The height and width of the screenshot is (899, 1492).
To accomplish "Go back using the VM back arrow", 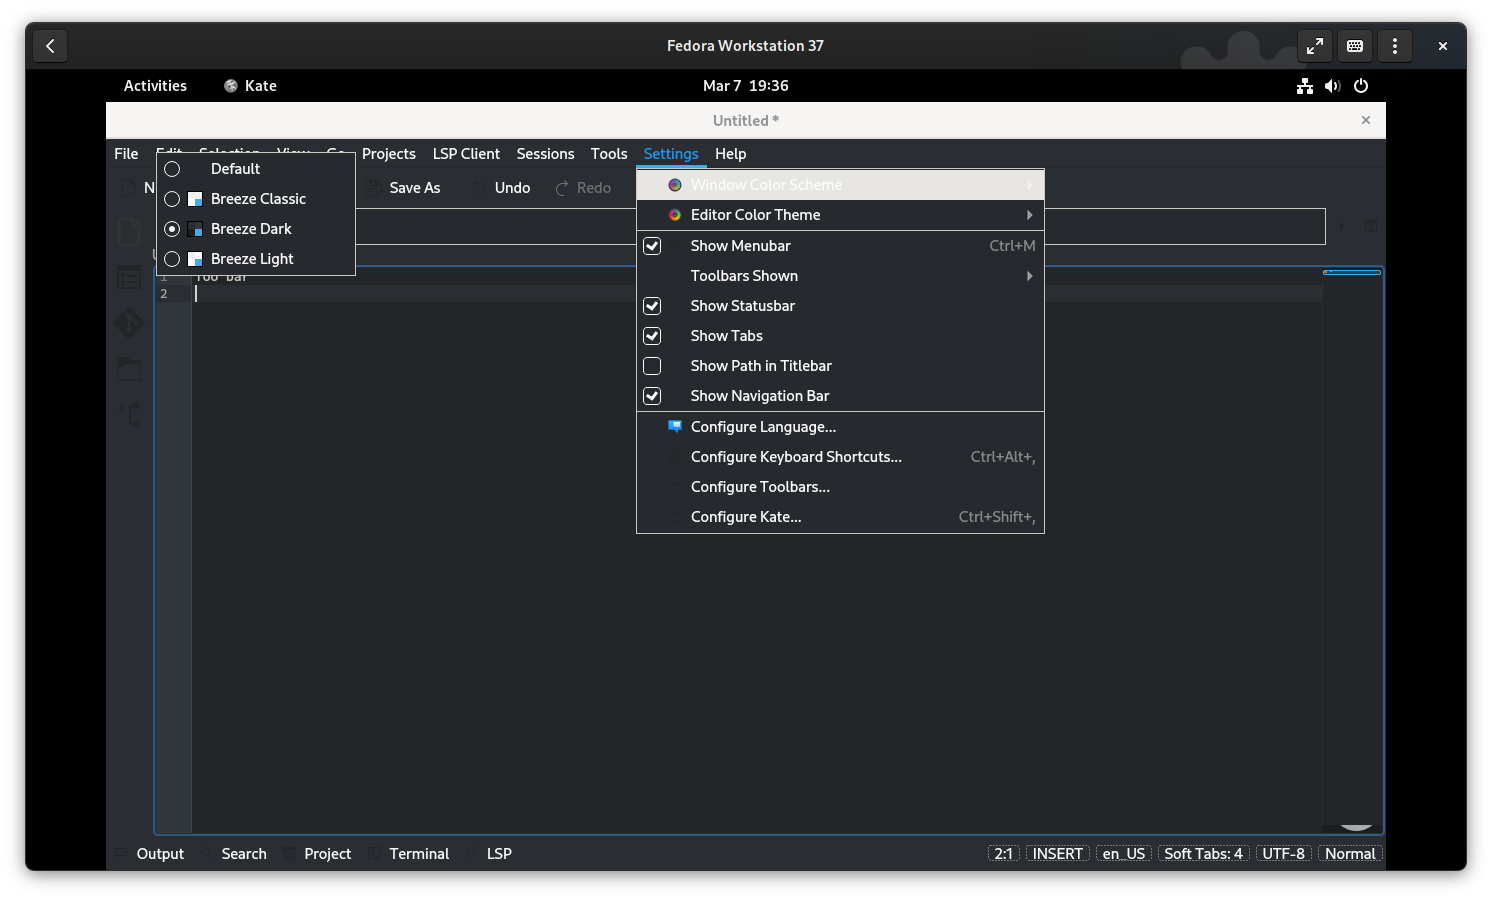I will tap(50, 46).
